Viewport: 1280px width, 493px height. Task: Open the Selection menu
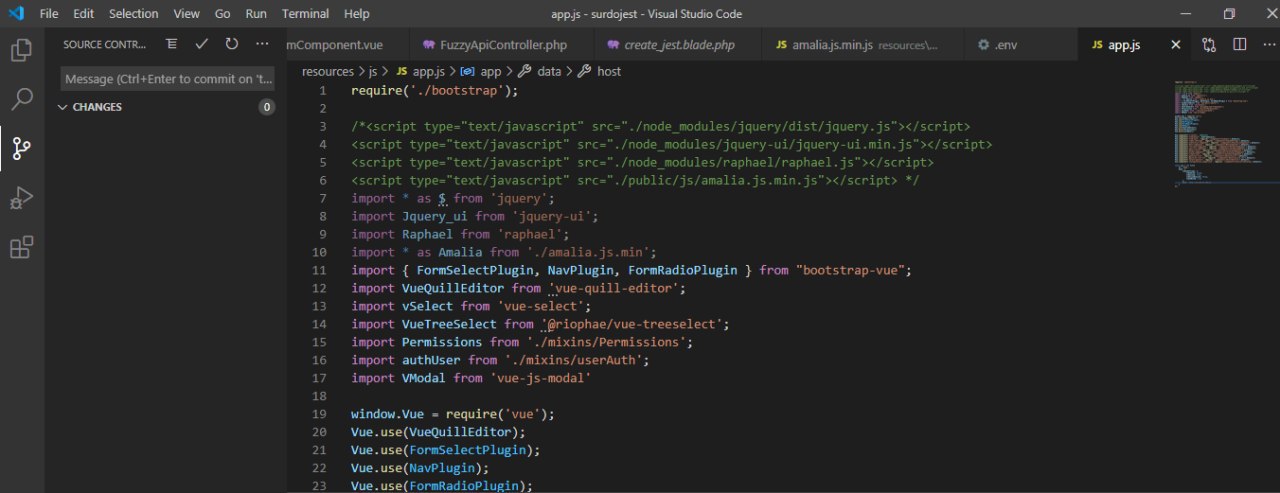(x=134, y=14)
